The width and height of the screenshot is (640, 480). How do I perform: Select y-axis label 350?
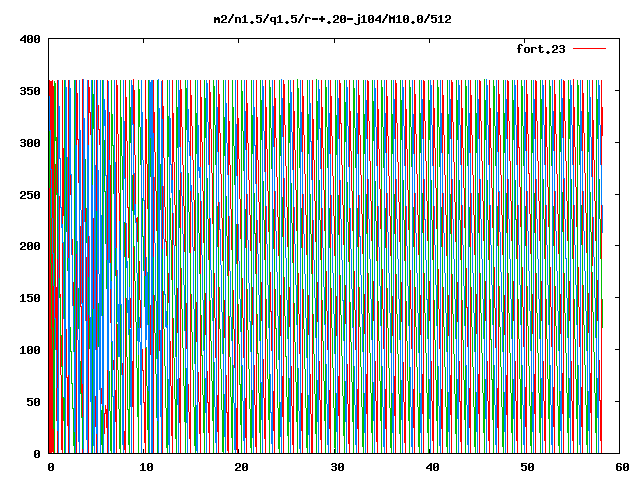tap(30, 91)
